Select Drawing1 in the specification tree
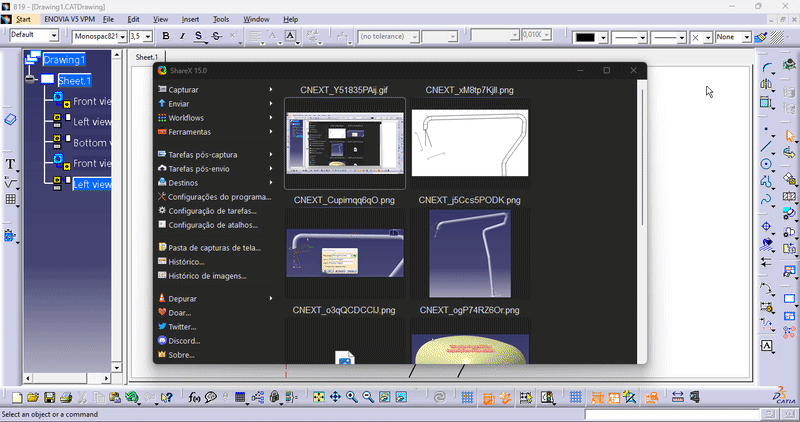This screenshot has height=422, width=800. point(64,60)
